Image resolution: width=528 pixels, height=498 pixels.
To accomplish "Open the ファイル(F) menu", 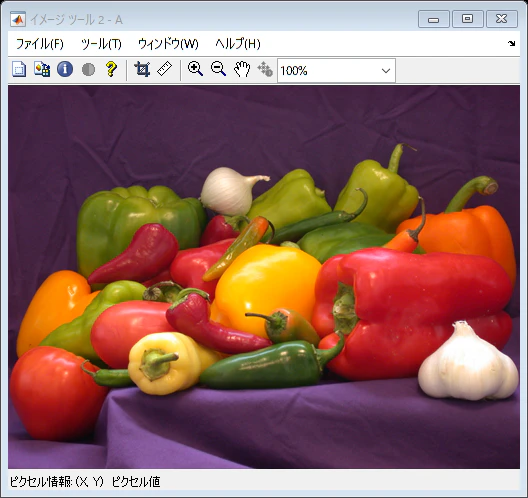I will pos(40,44).
